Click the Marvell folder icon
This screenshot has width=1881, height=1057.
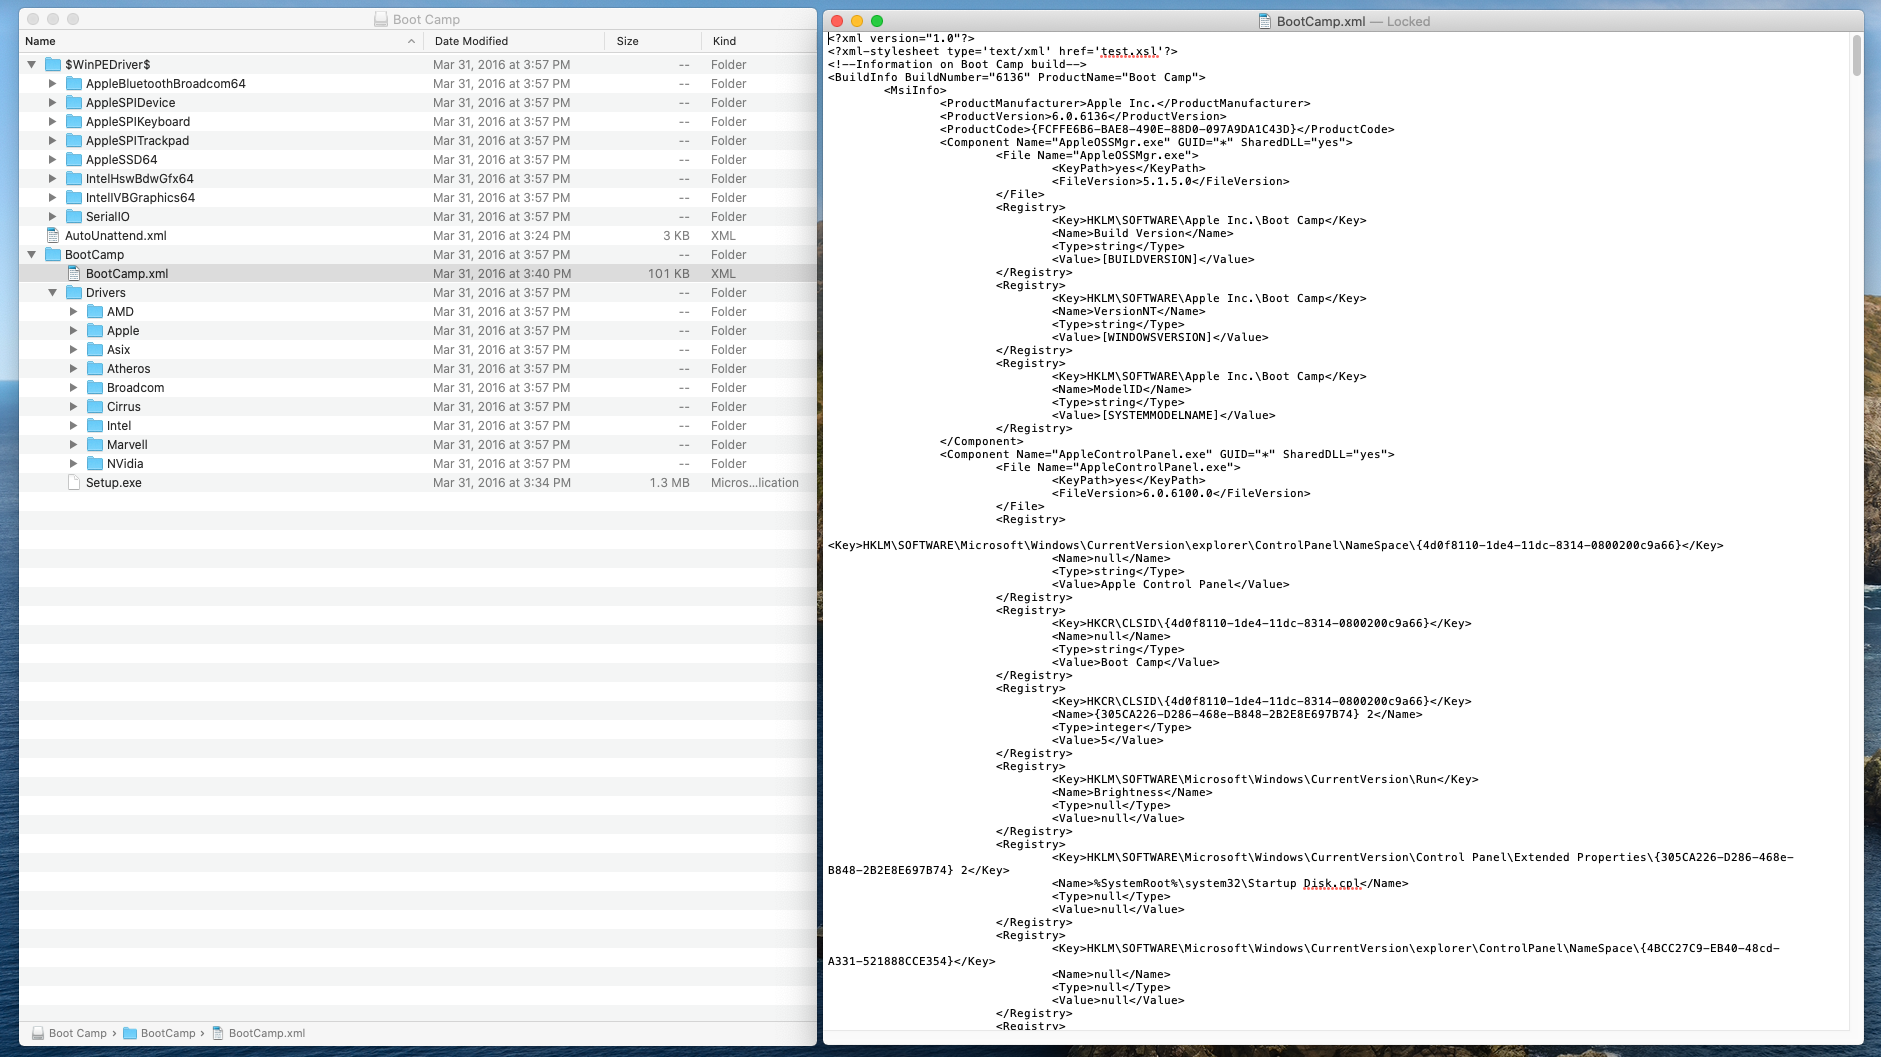pyautogui.click(x=95, y=445)
